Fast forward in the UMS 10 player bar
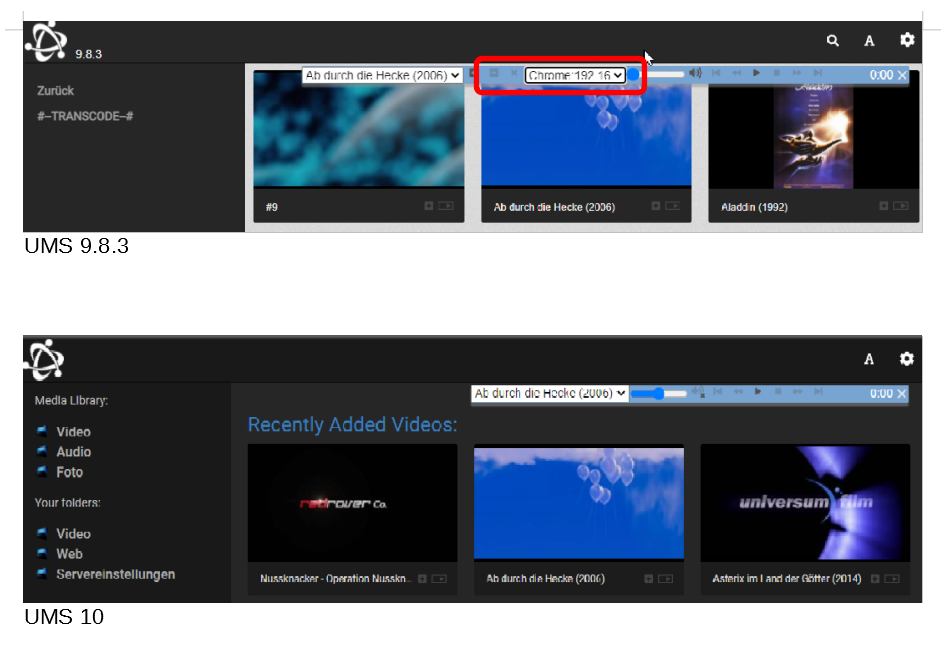Image resolution: width=946 pixels, height=647 pixels. [x=798, y=392]
